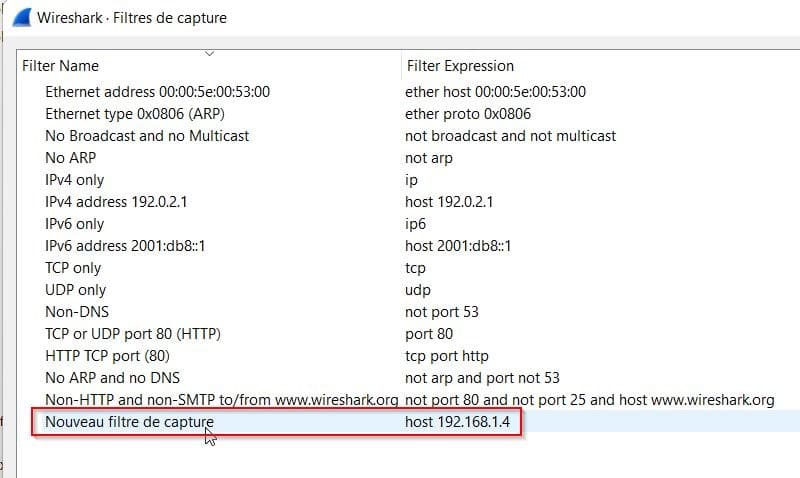
Task: Select No Broadcast and no Multicast filter
Action: (x=147, y=136)
